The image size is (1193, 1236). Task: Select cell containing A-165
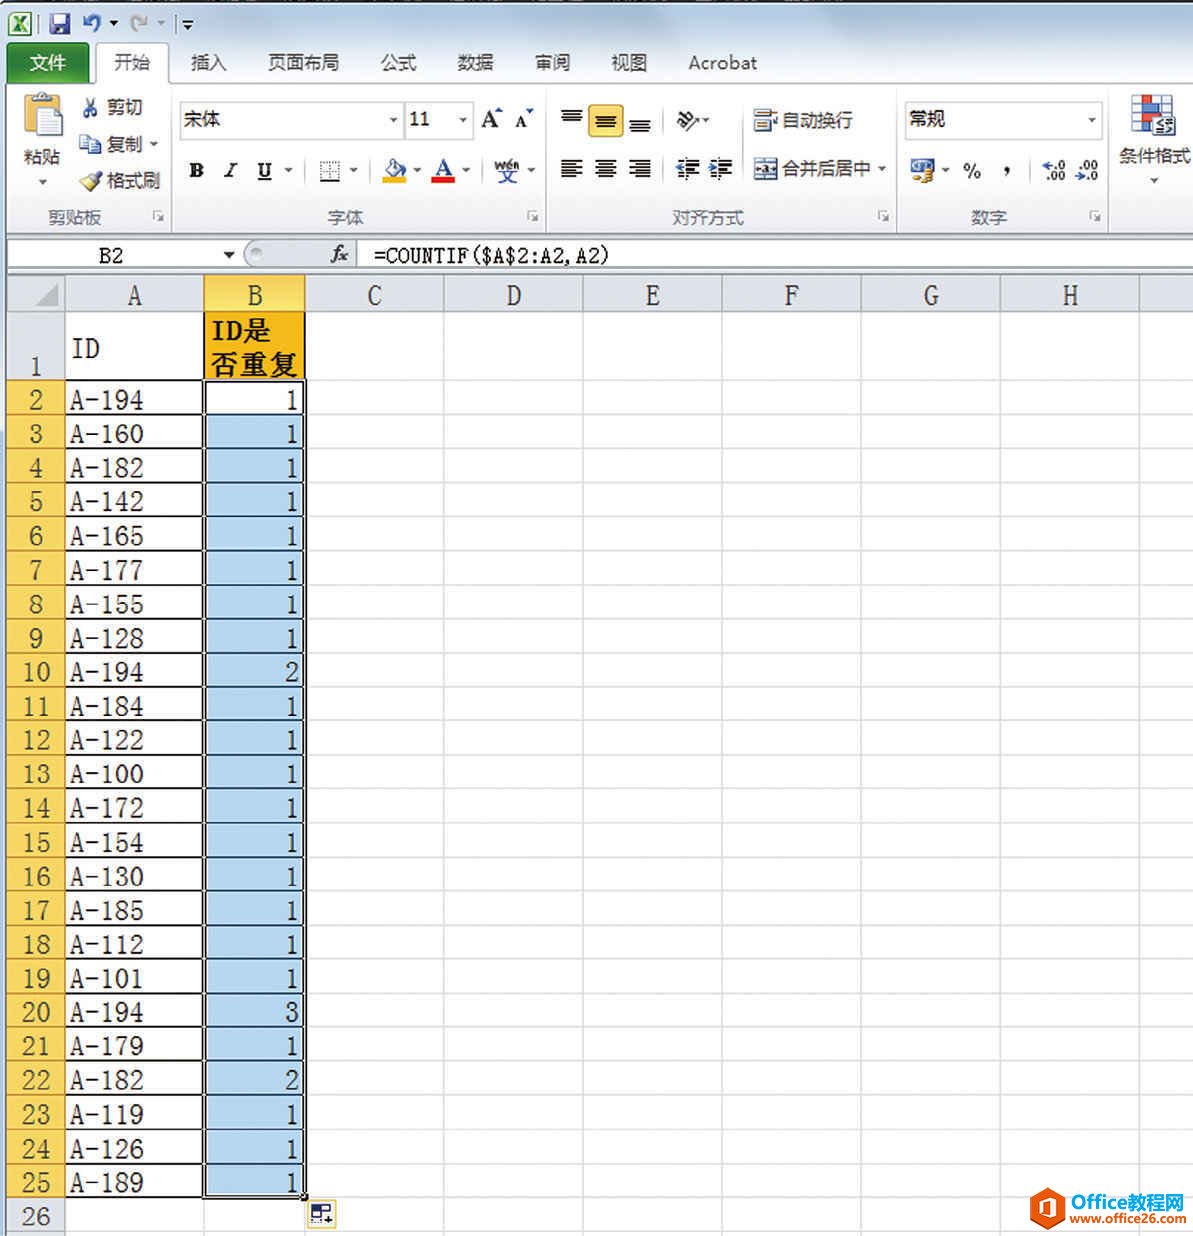pos(134,536)
